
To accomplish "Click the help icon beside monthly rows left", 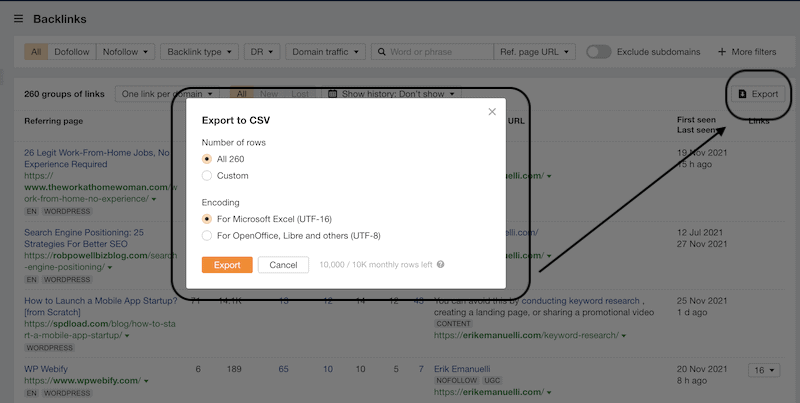I will pos(441,264).
